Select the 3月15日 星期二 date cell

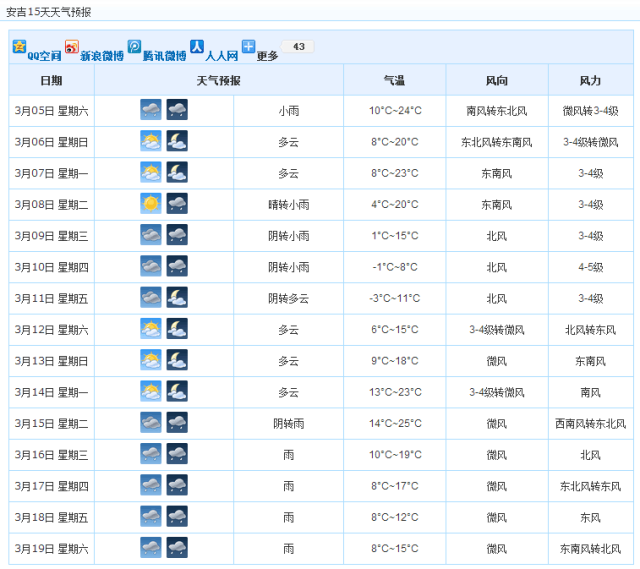pyautogui.click(x=51, y=423)
